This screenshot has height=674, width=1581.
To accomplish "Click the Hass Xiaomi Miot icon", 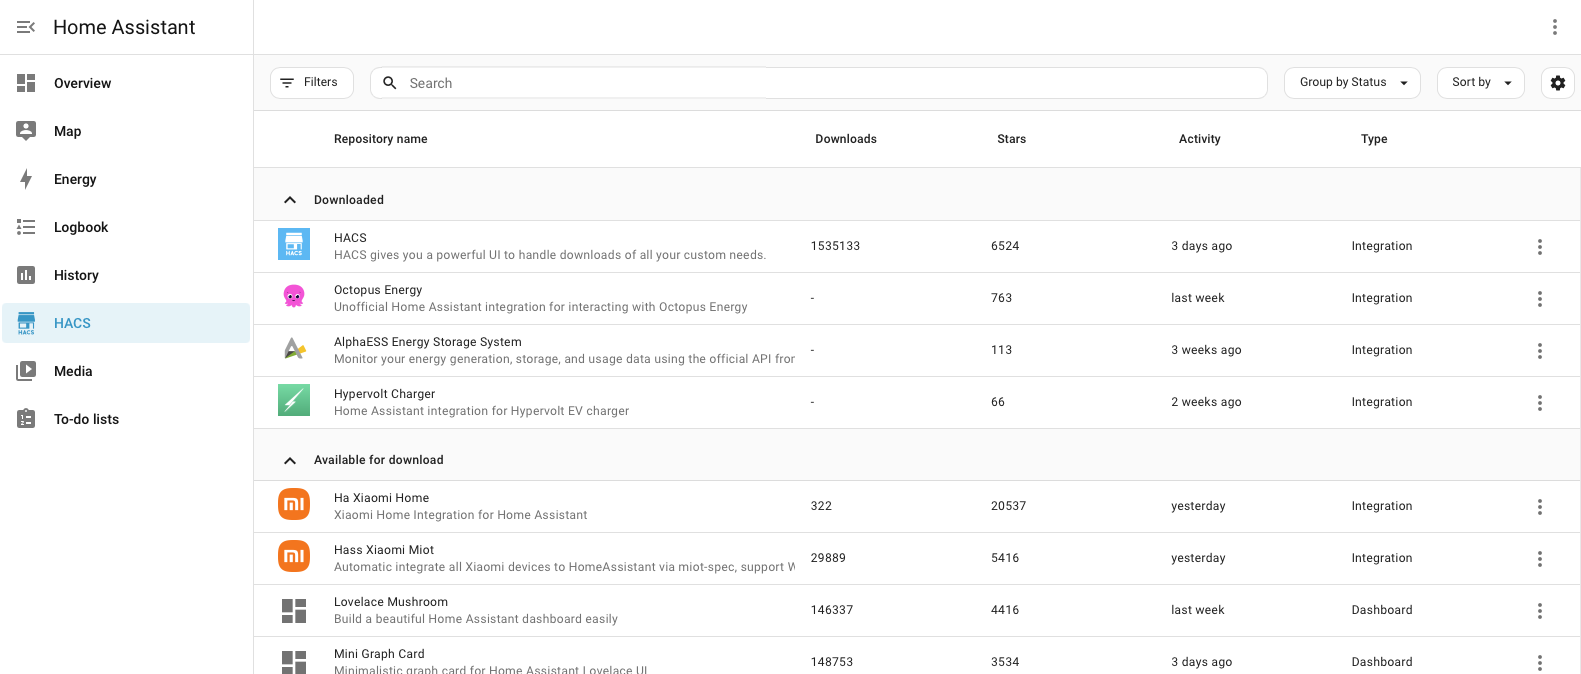I will (x=294, y=556).
